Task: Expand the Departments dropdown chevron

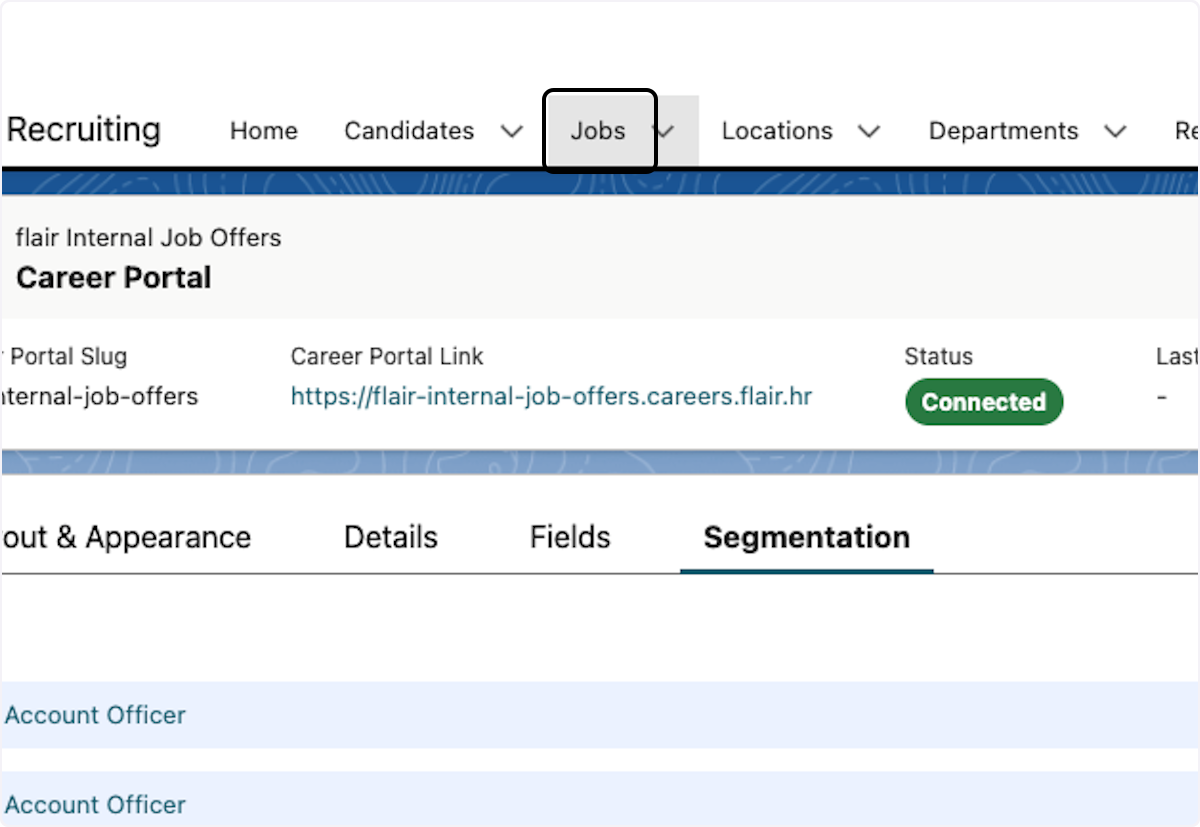Action: pos(1115,131)
